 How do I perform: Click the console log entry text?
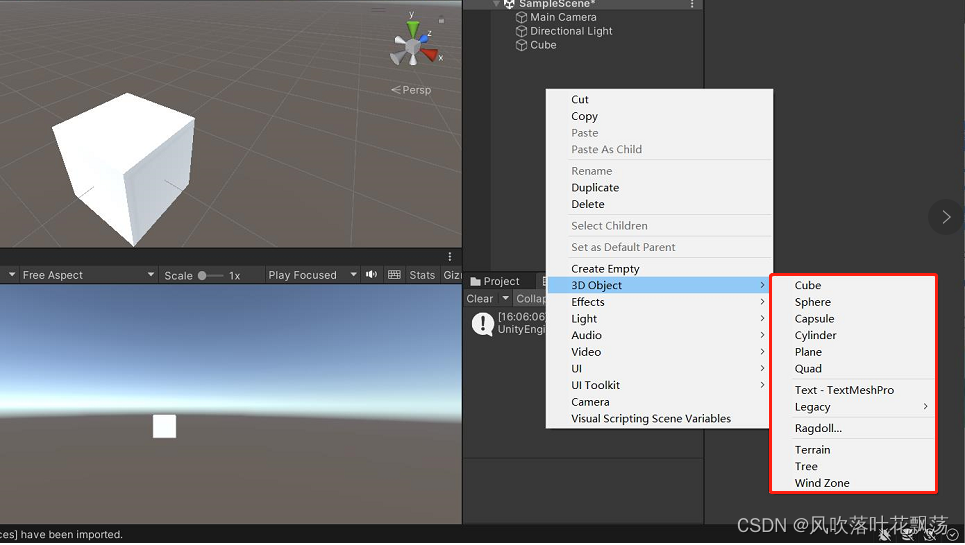521,323
